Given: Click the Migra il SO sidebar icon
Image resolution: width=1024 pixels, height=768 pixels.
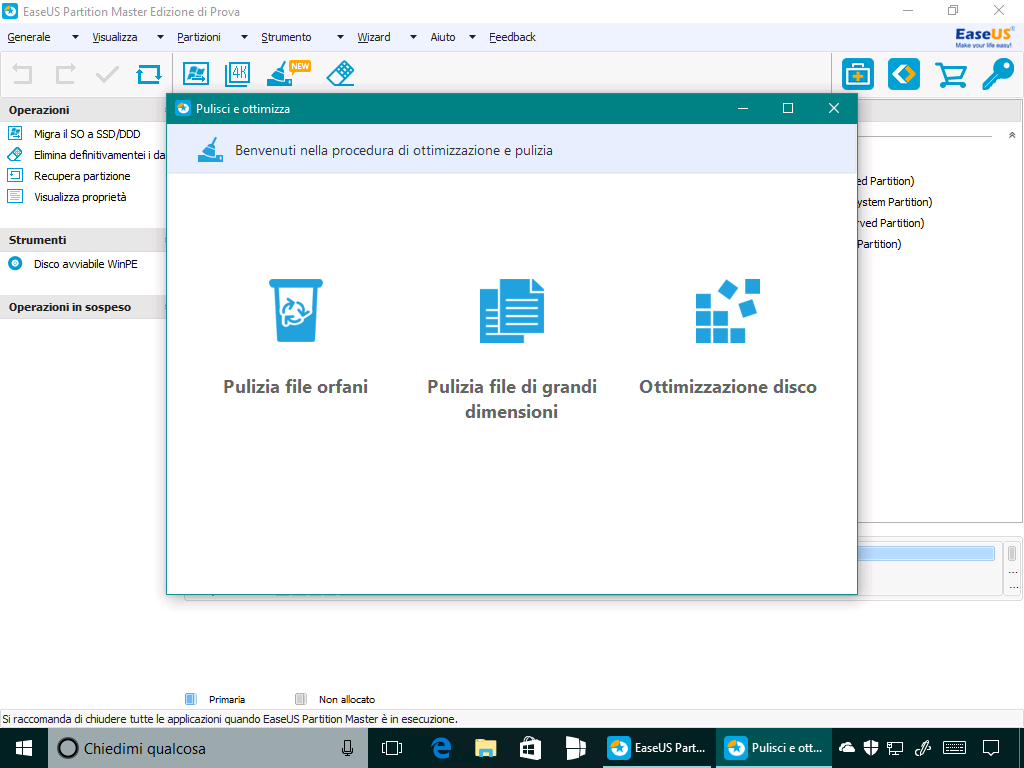Looking at the screenshot, I should 15,134.
